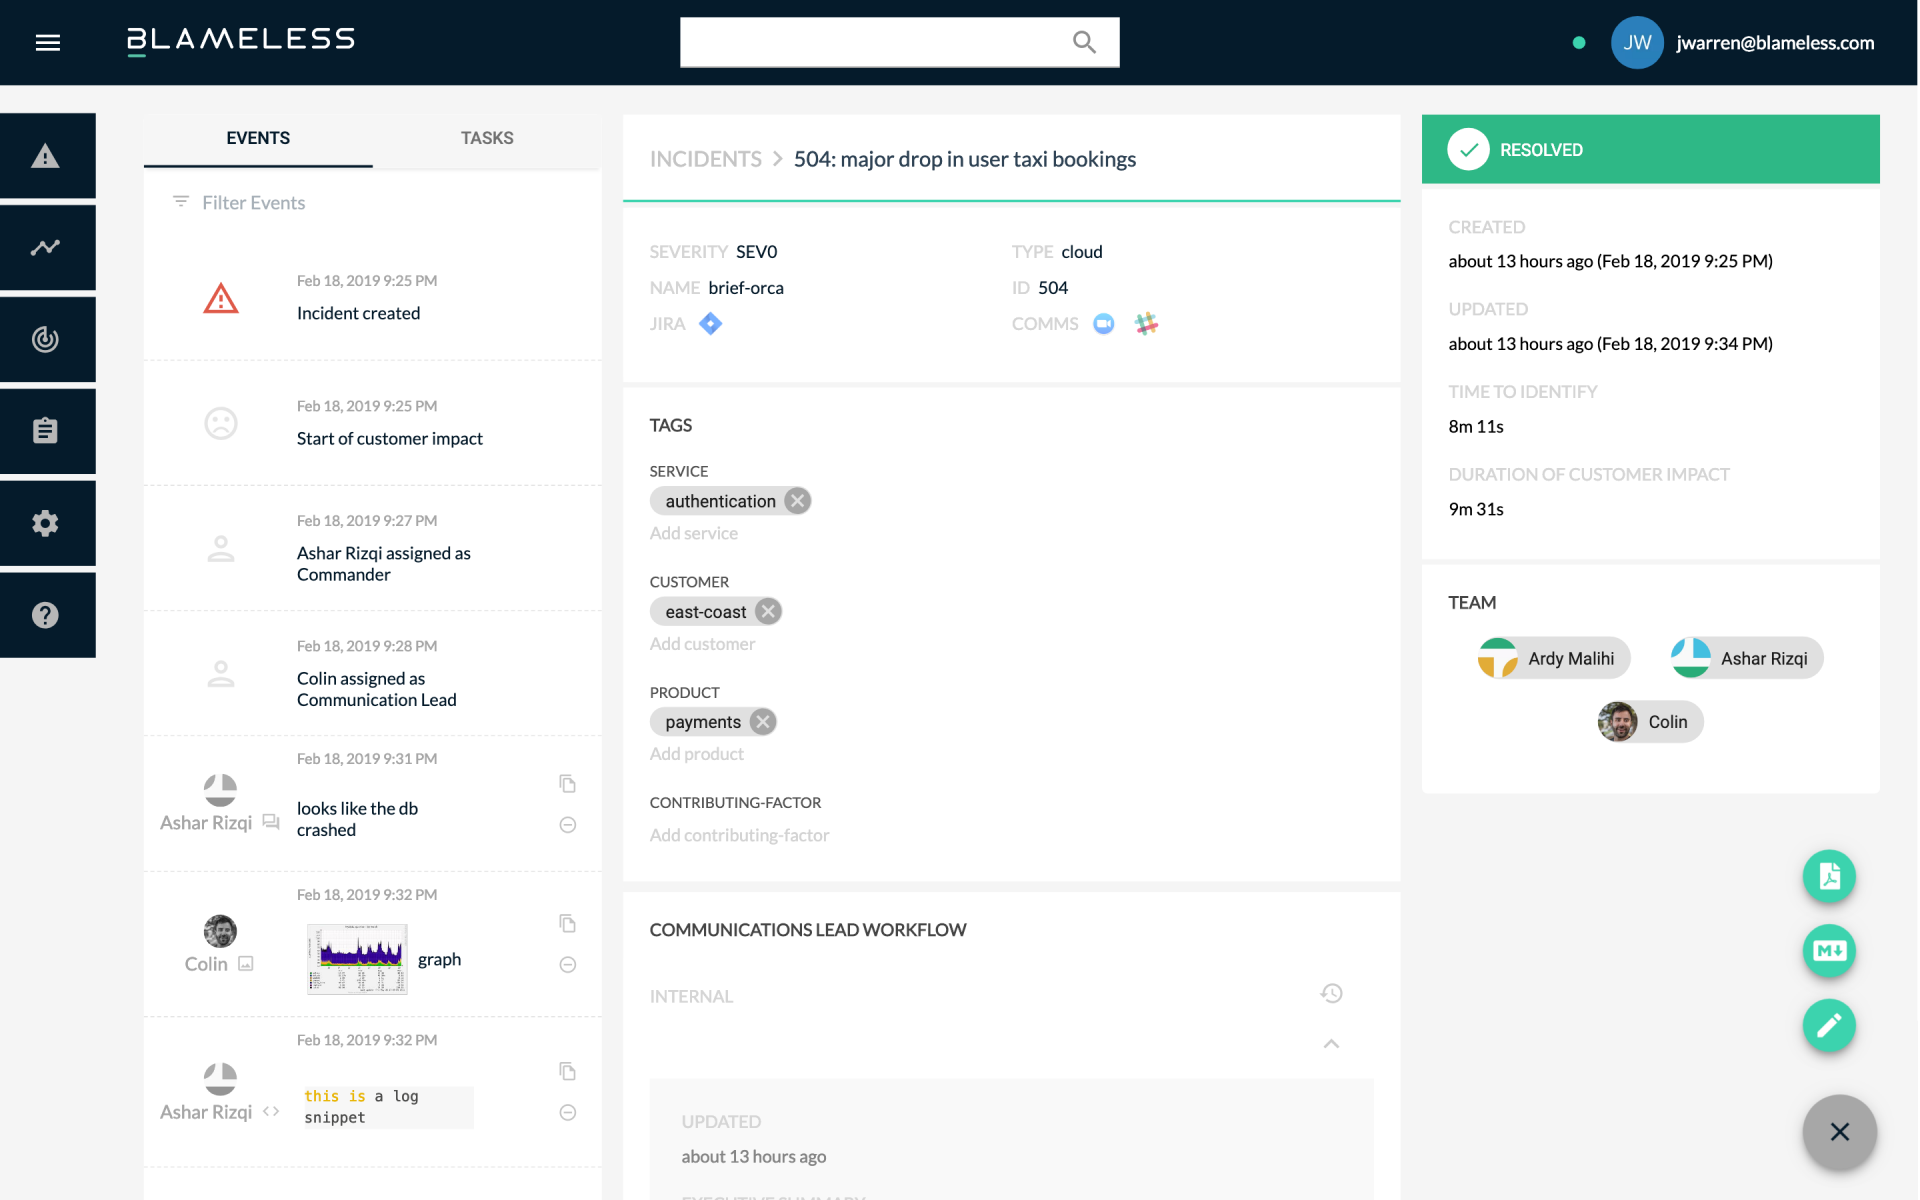This screenshot has width=1920, height=1200.
Task: Click the search magnifier icon
Action: click(1084, 42)
